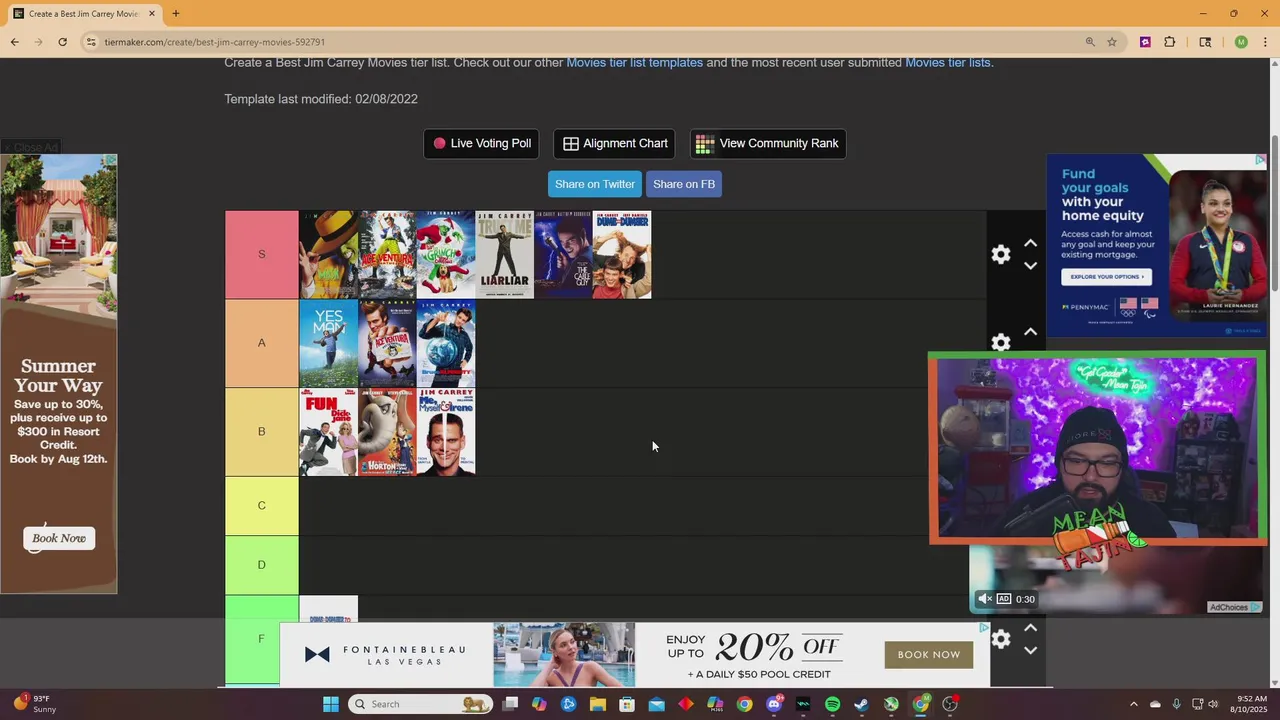Open settings gear for A tier row
The image size is (1280, 720).
(x=1001, y=343)
